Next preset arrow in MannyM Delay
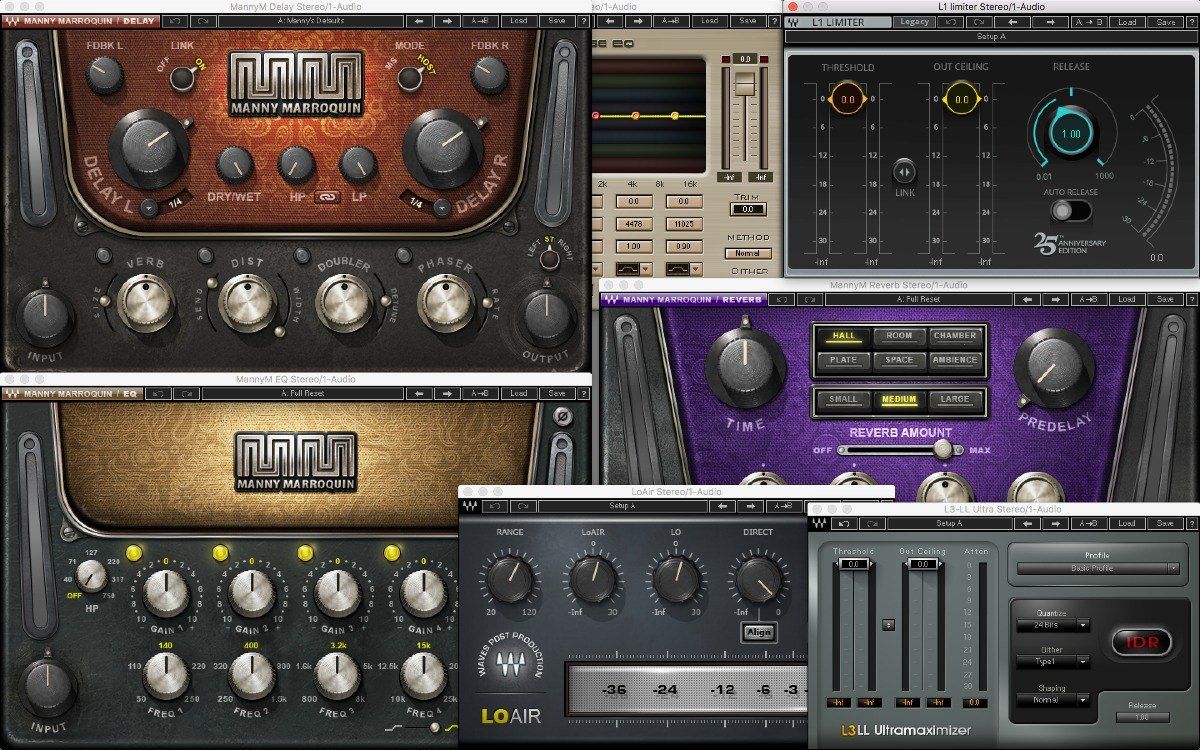The height and width of the screenshot is (750, 1200). click(x=448, y=21)
